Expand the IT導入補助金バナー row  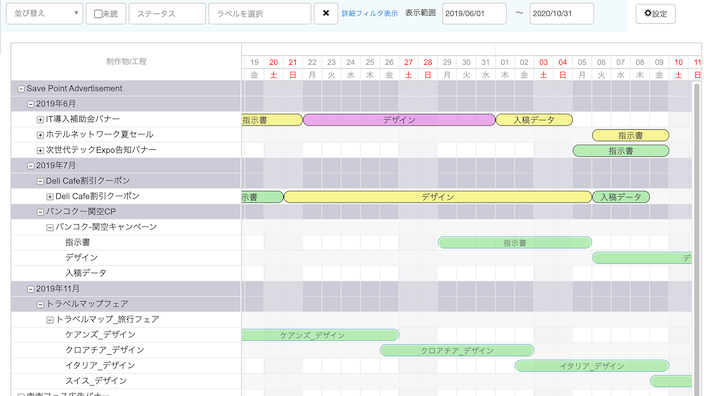(x=40, y=119)
